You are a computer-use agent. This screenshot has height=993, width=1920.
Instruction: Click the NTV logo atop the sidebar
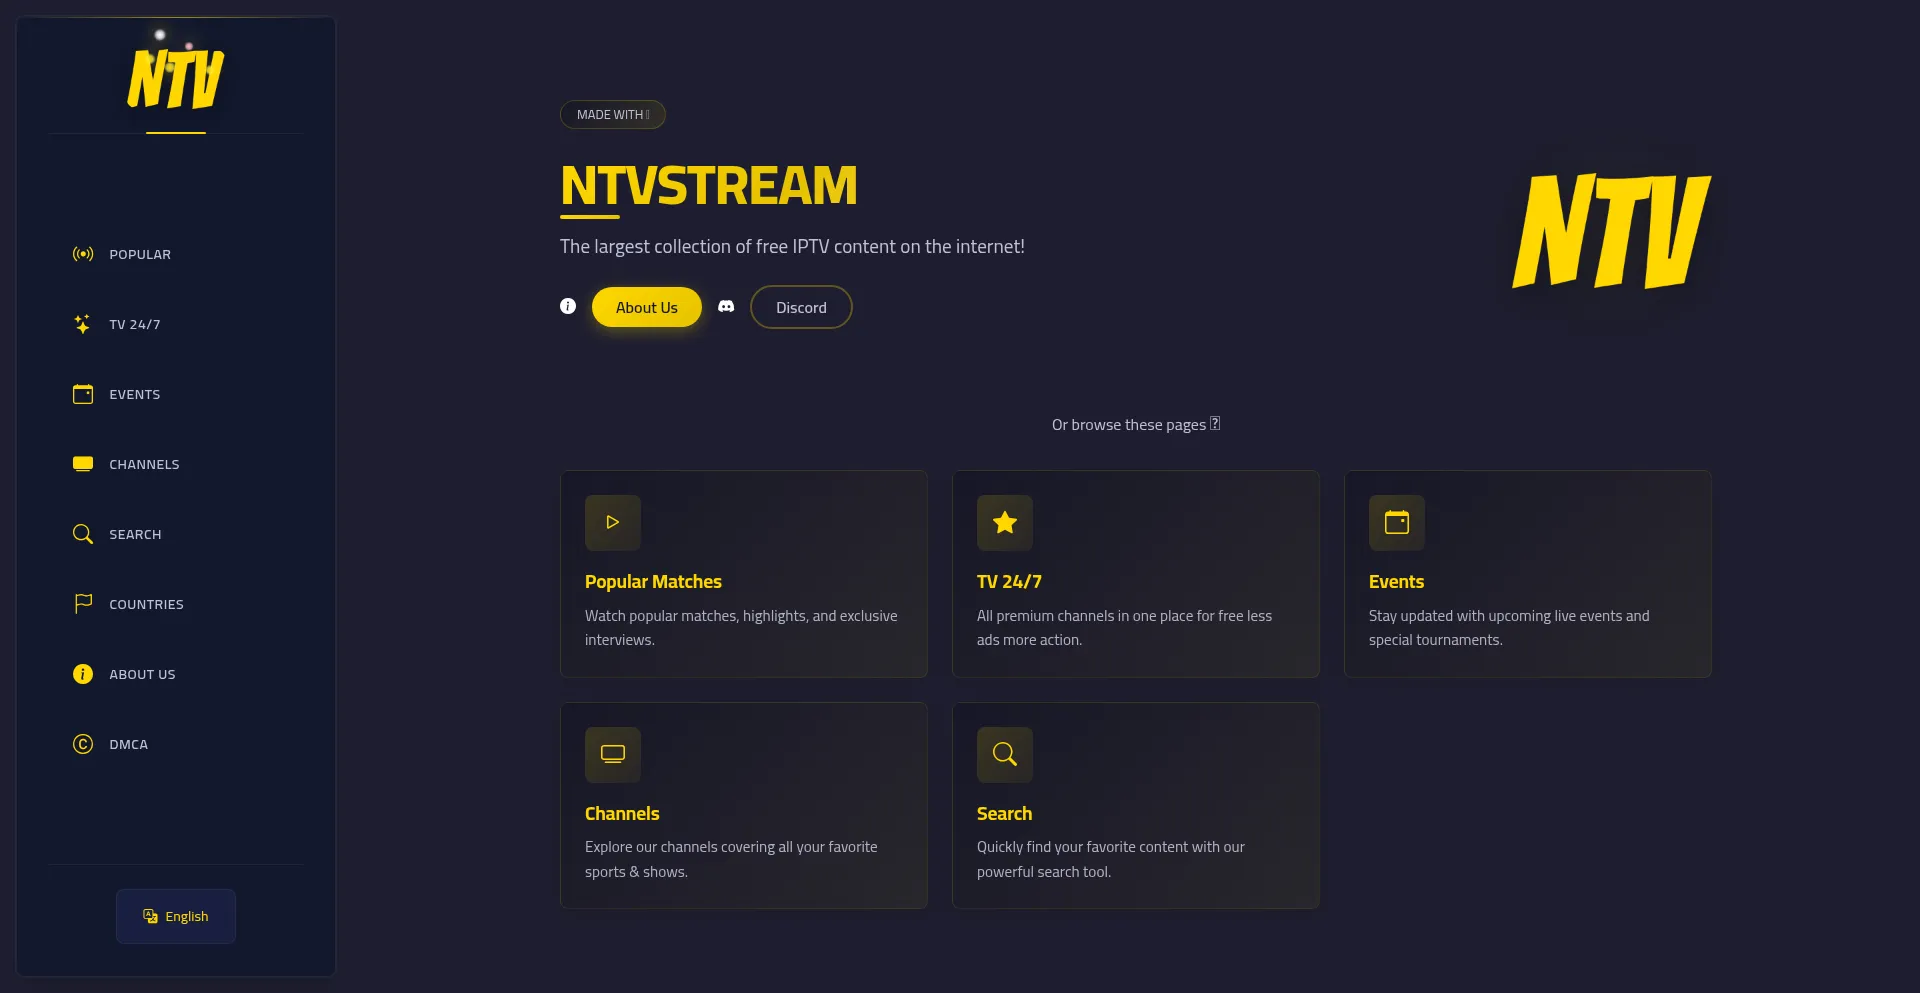tap(176, 79)
